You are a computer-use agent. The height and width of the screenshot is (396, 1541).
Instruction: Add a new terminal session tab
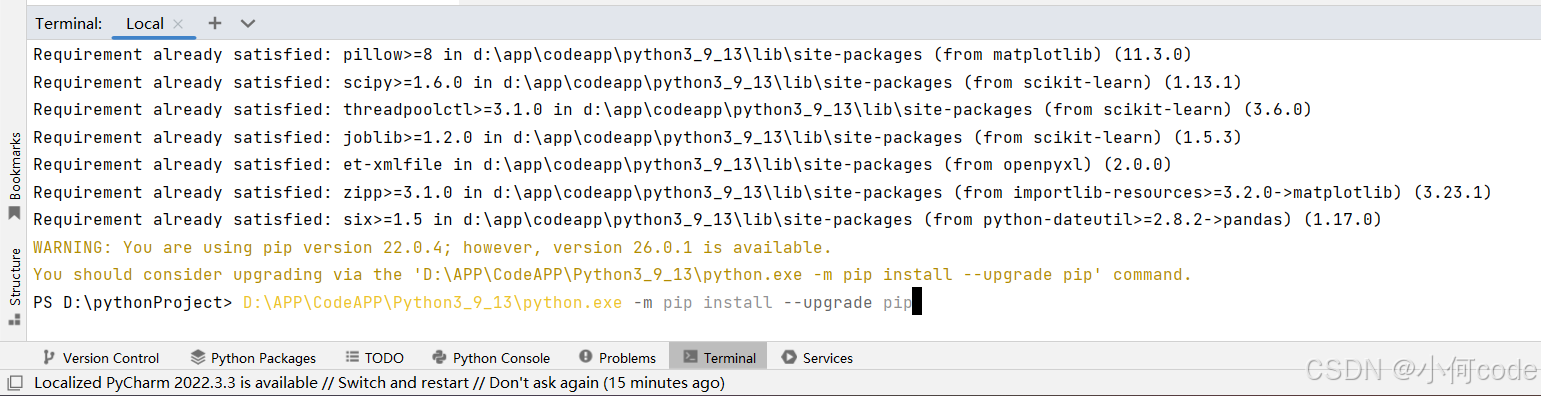click(x=214, y=23)
